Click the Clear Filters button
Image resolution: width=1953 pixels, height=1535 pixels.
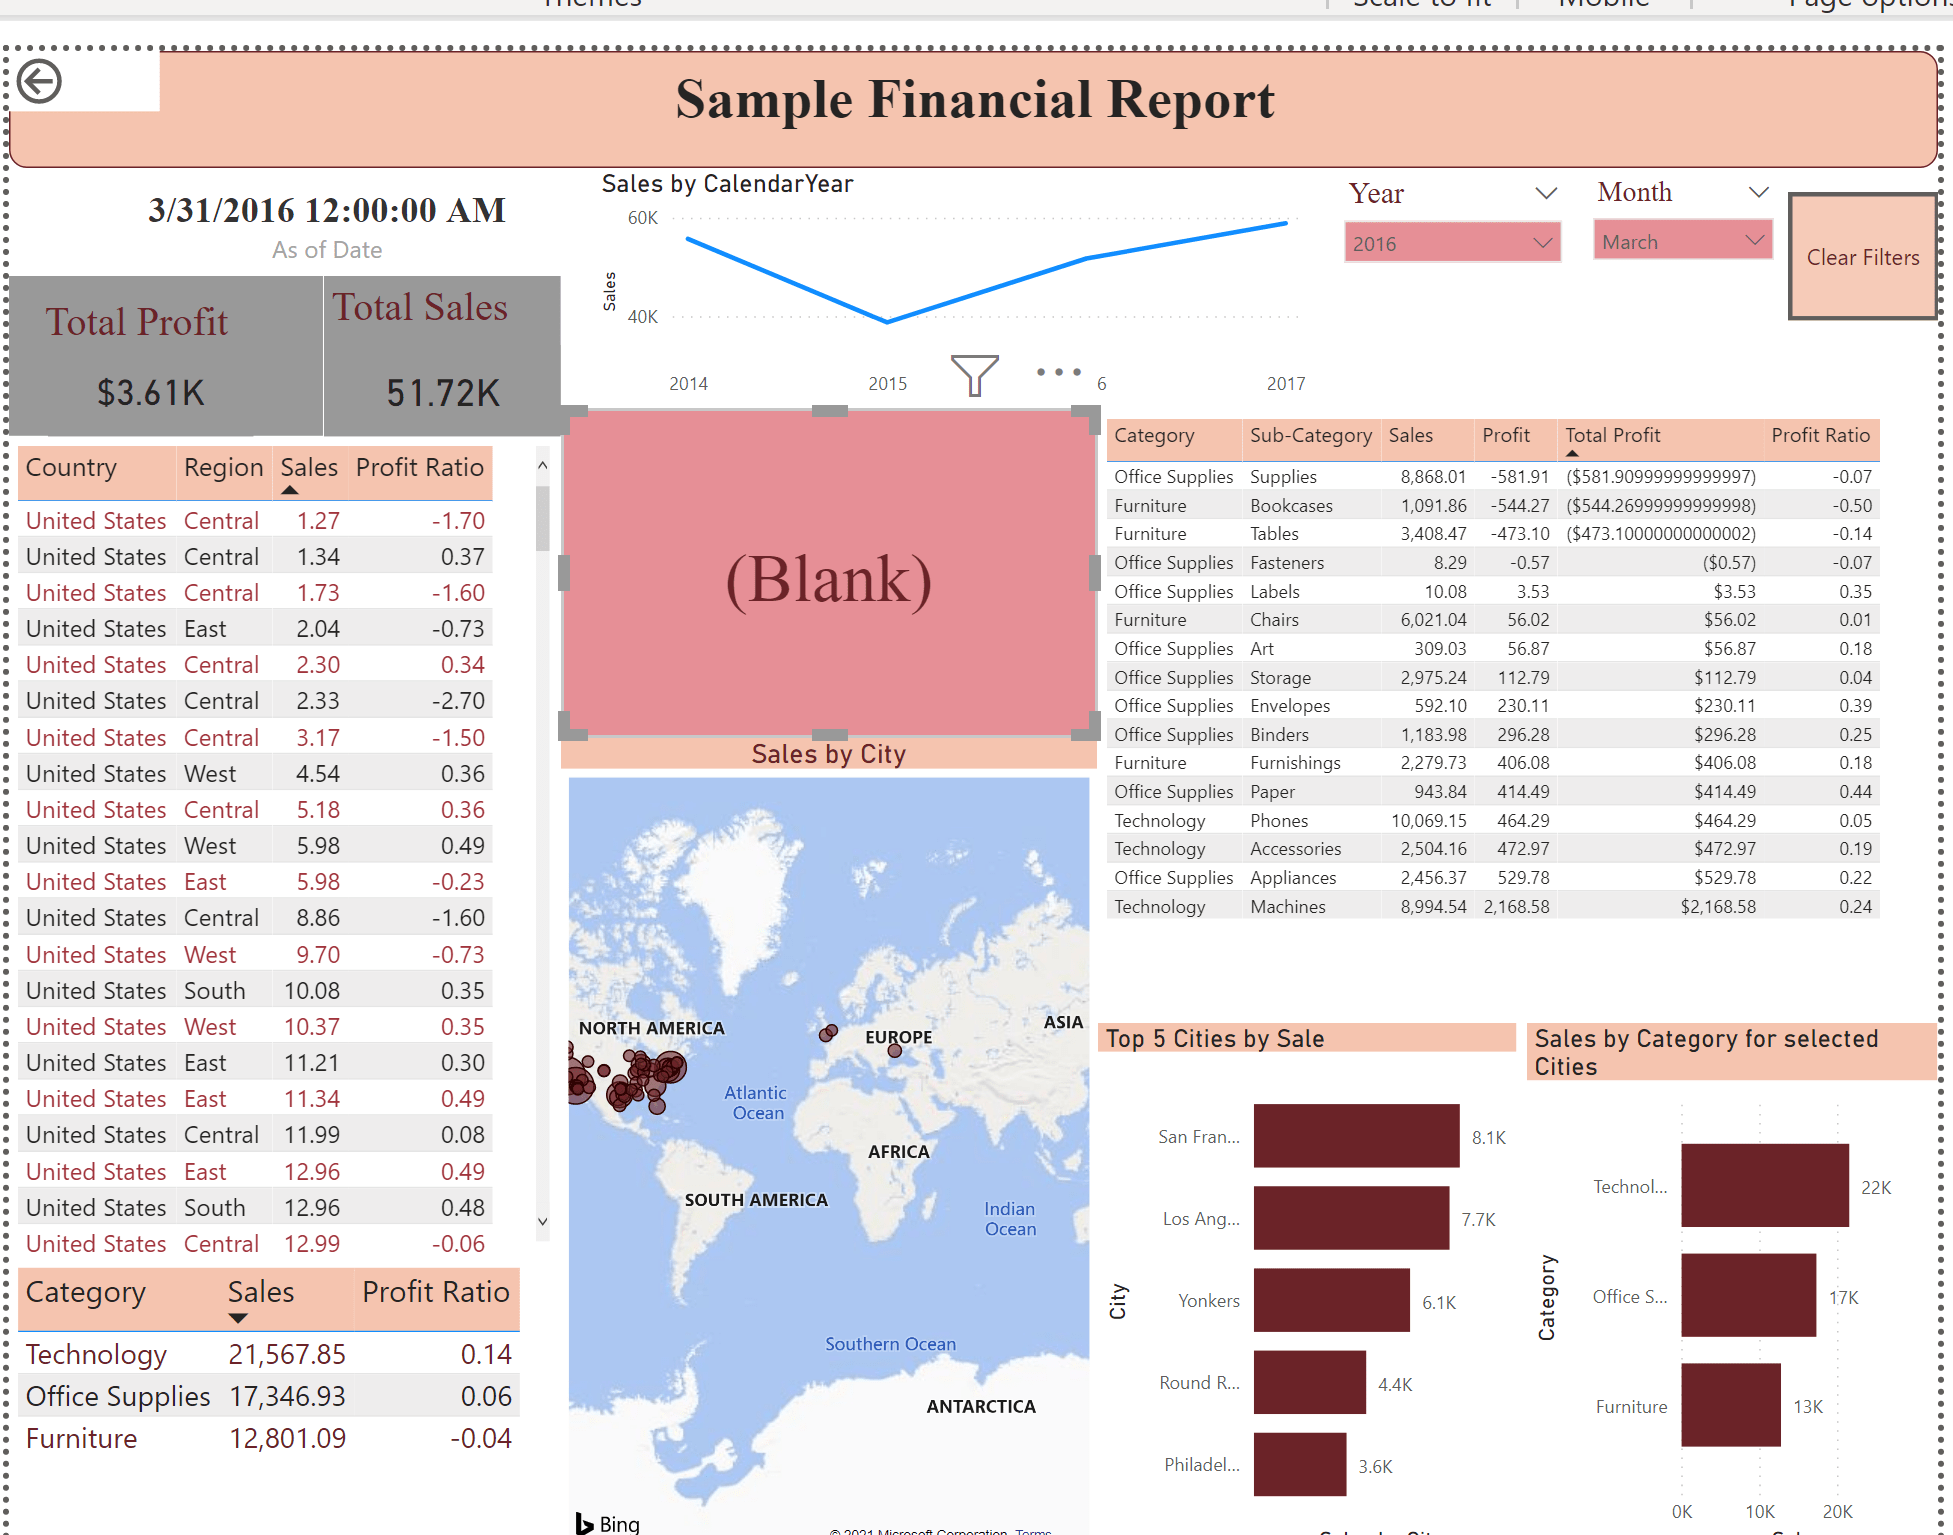click(1862, 257)
